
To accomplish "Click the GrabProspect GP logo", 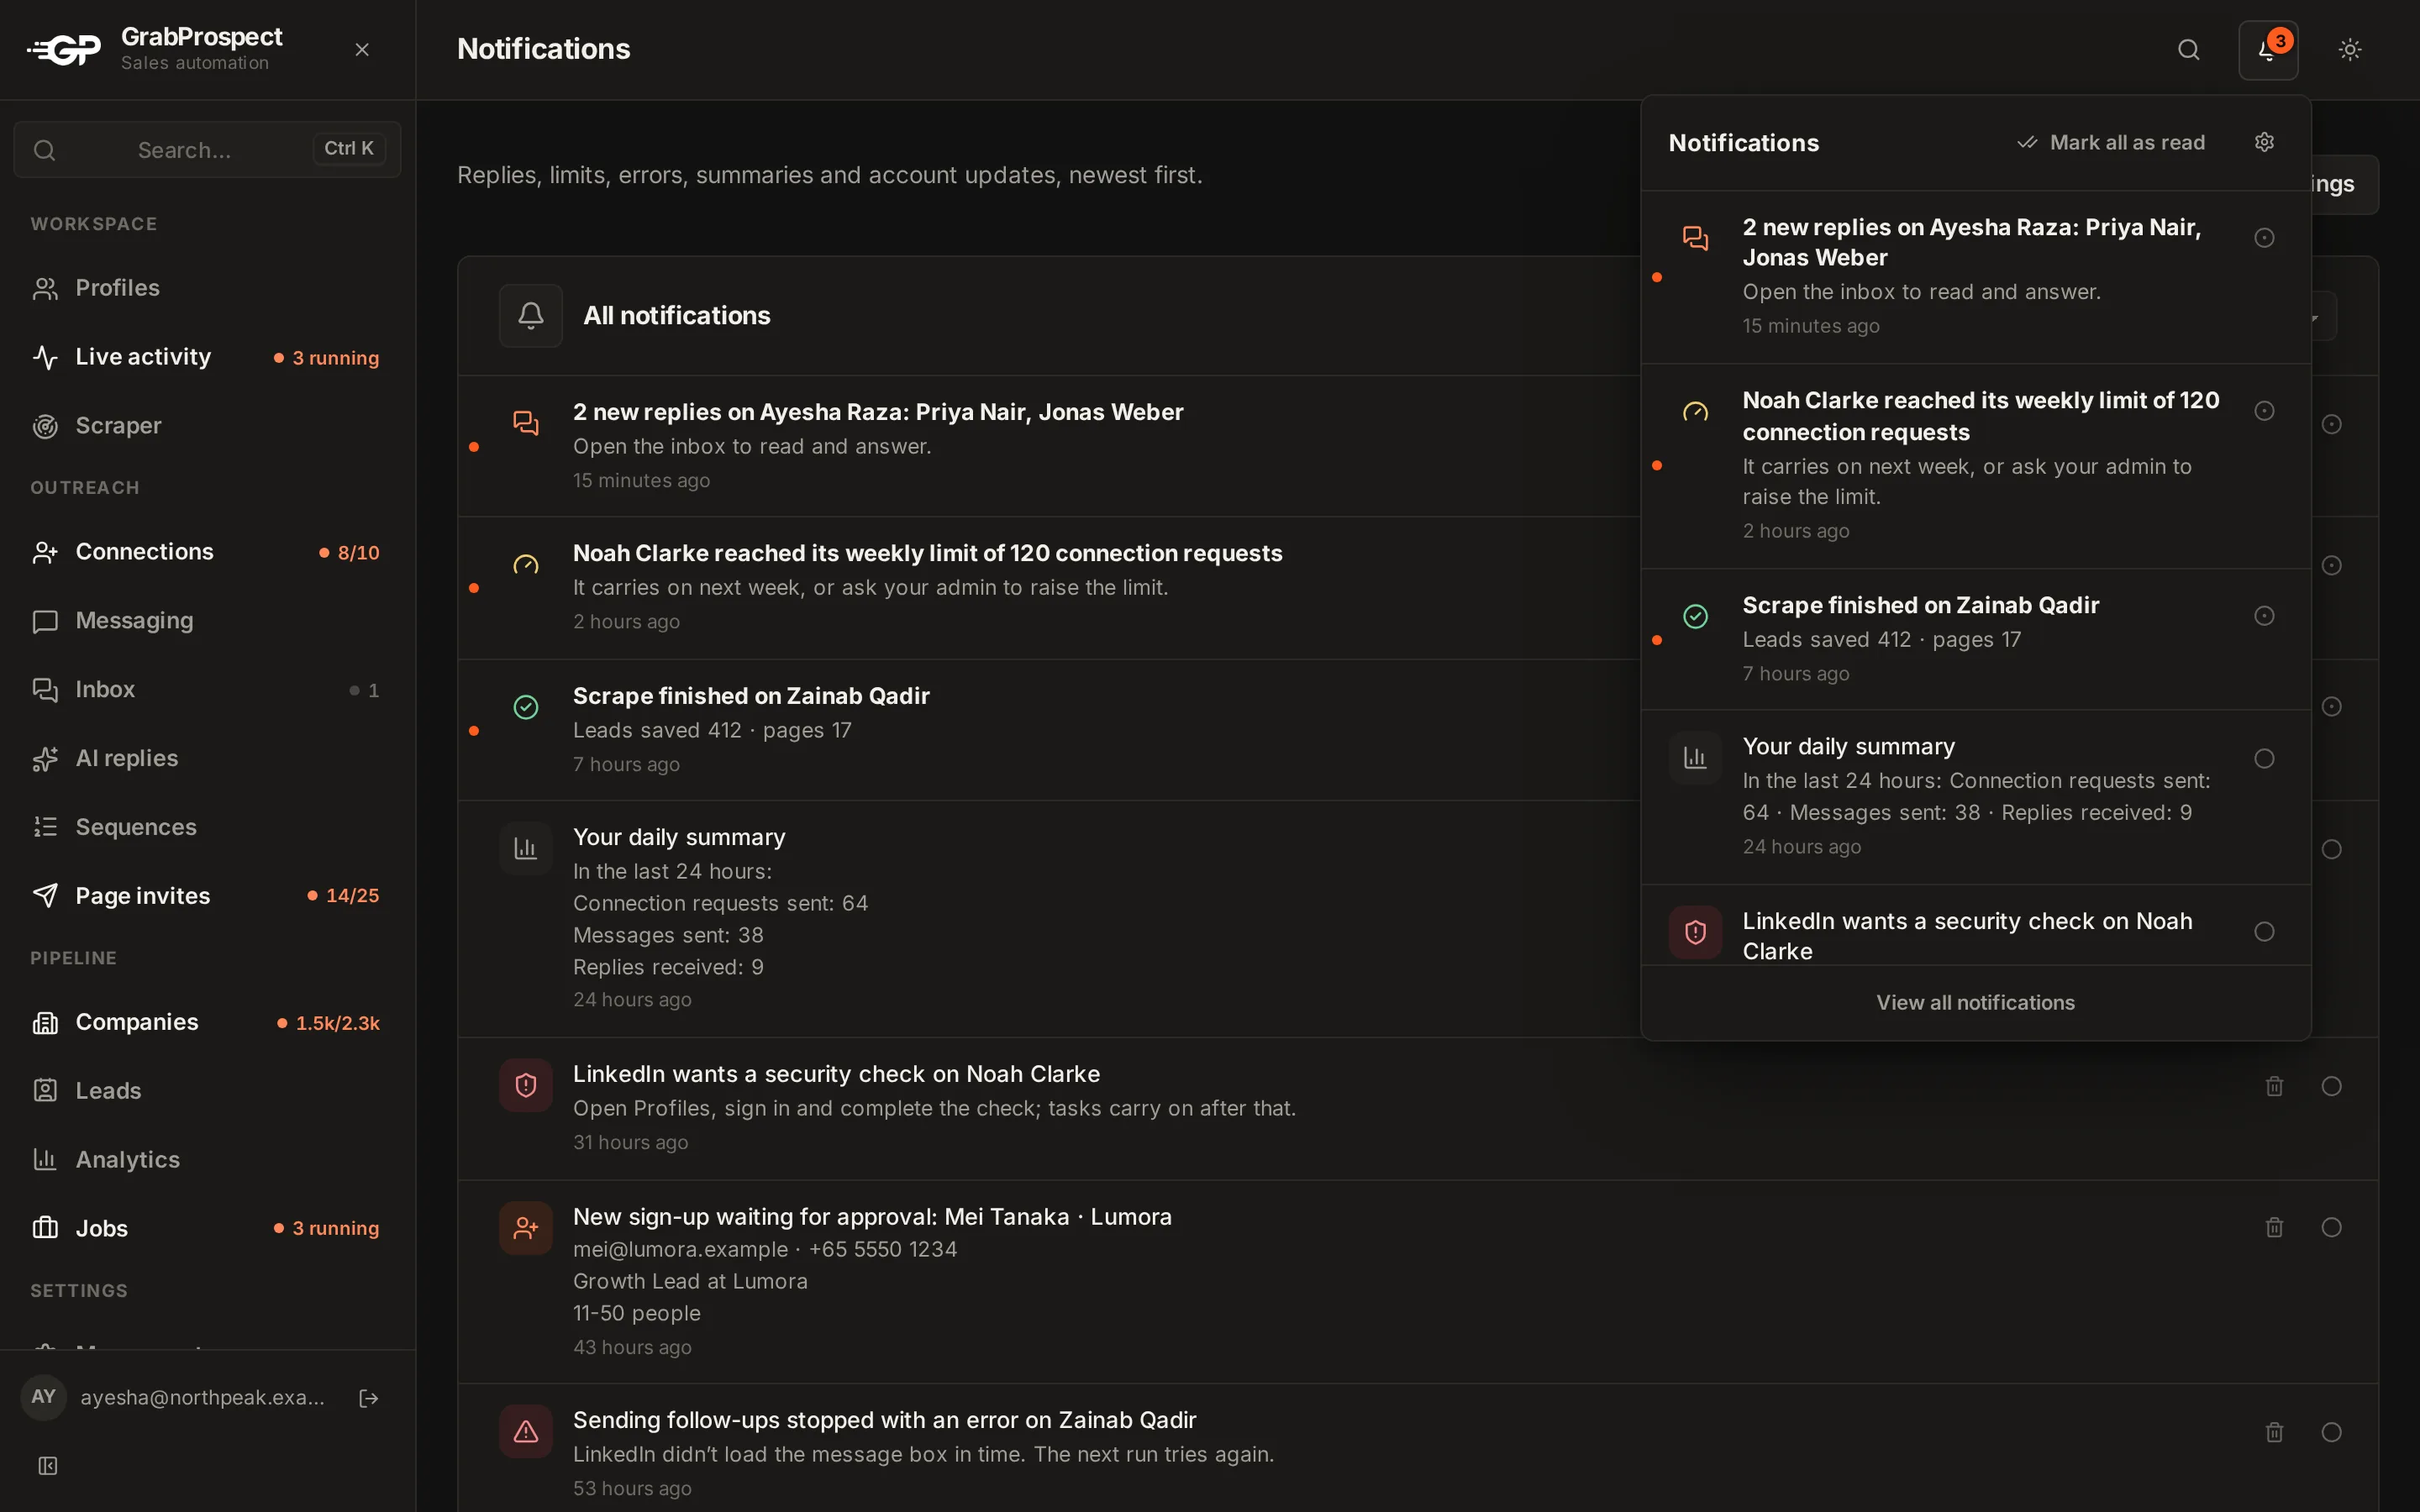I will [x=64, y=50].
